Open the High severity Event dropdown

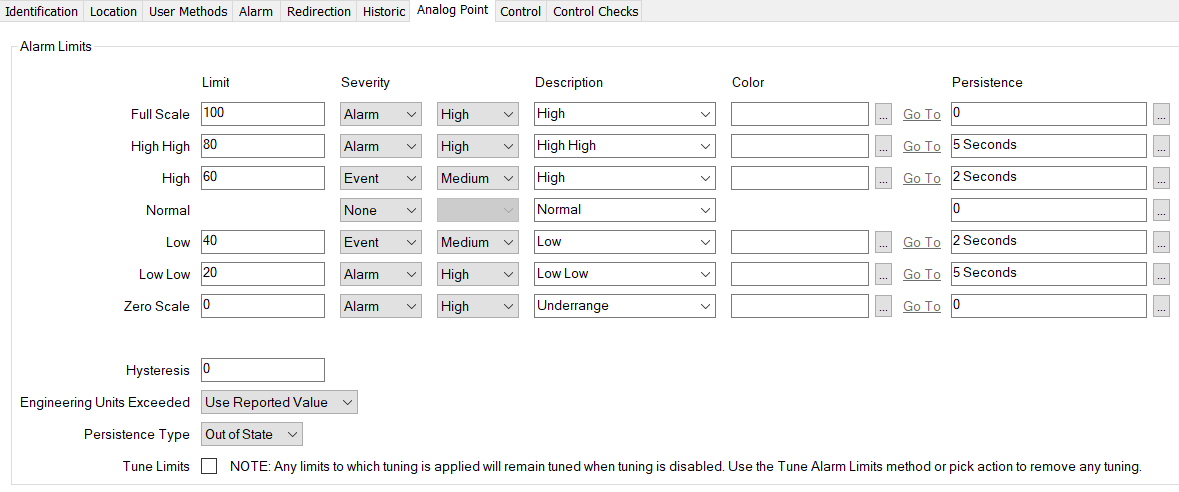[380, 178]
